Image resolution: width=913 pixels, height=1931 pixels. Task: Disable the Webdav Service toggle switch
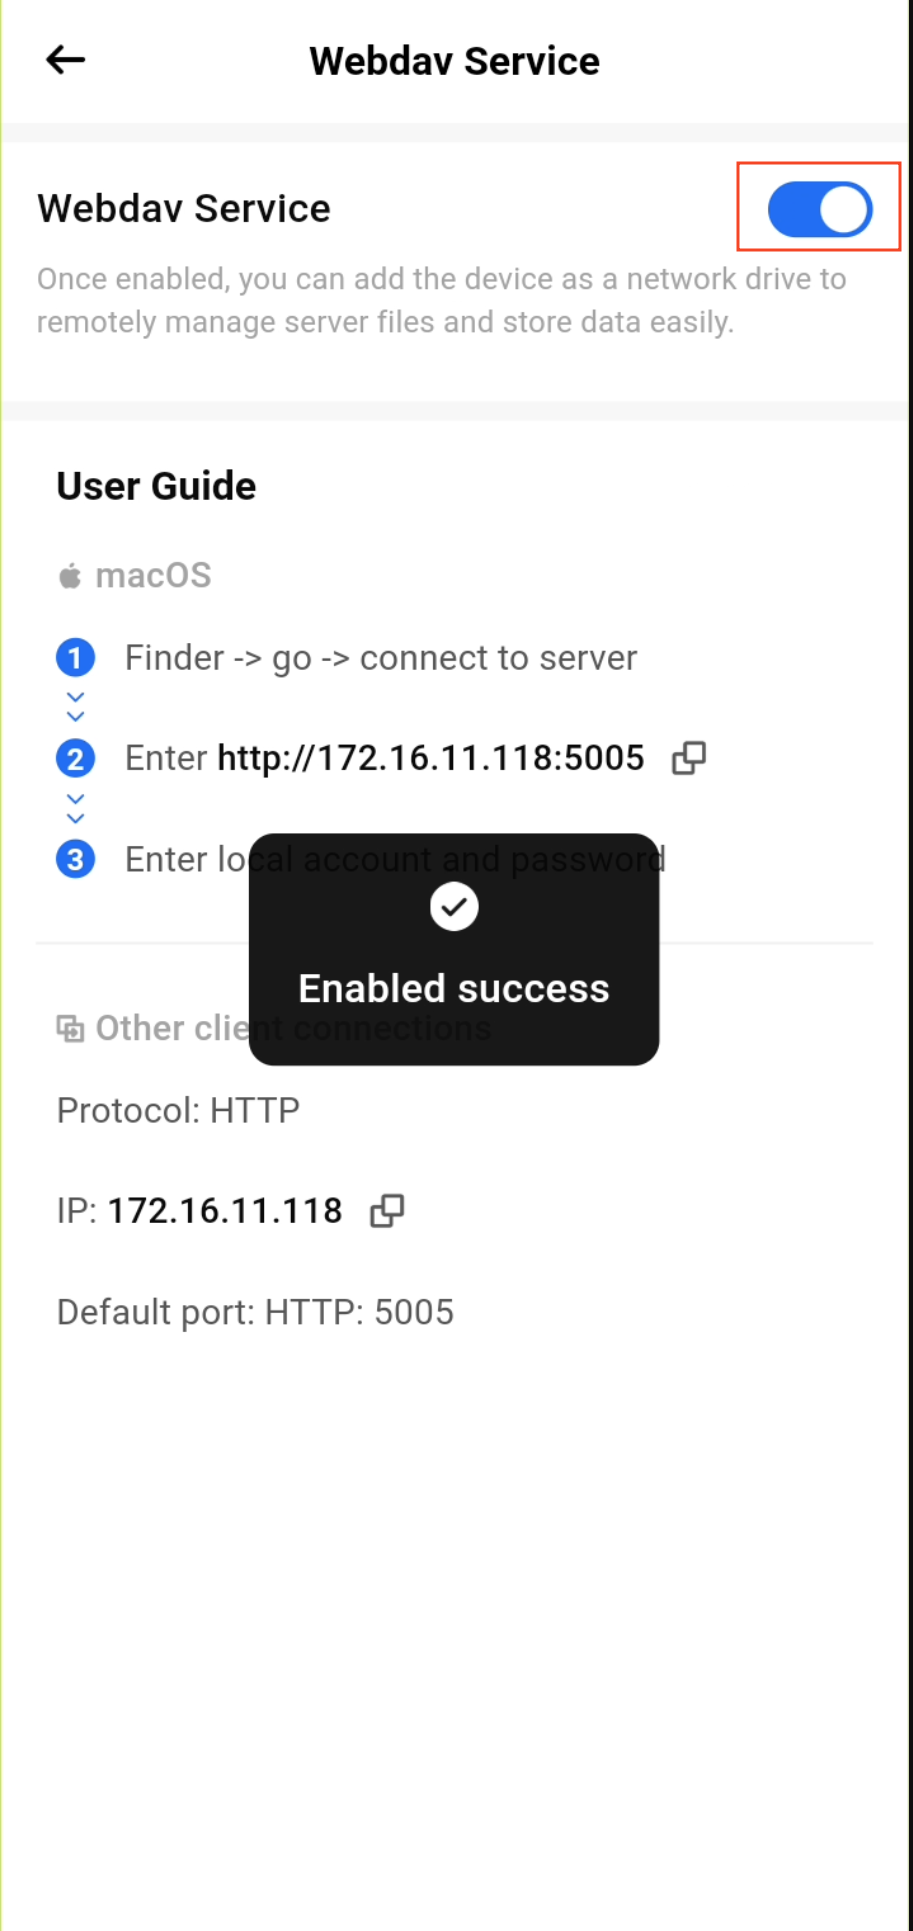click(819, 209)
